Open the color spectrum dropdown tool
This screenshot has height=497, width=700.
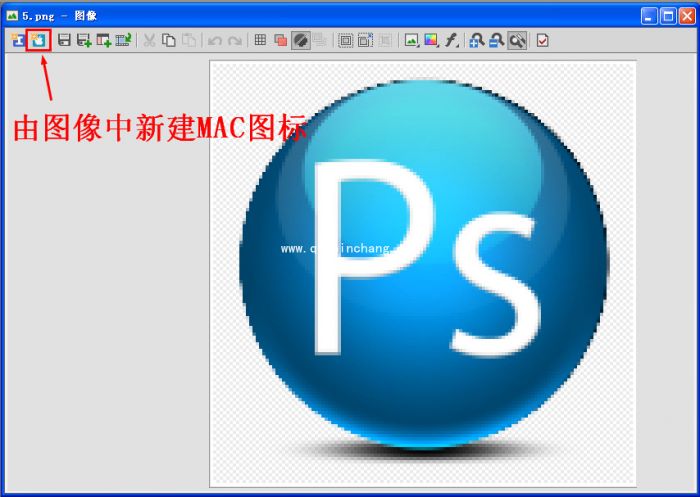click(x=431, y=41)
